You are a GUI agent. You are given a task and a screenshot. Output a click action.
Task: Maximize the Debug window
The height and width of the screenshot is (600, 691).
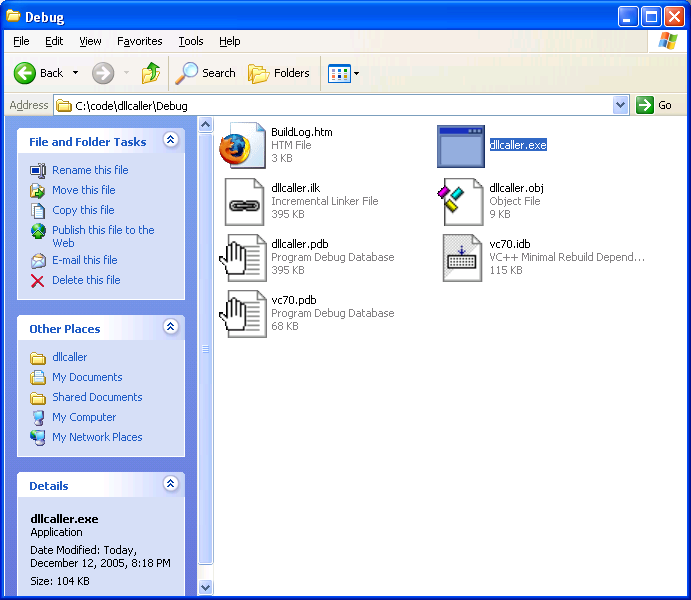[651, 17]
